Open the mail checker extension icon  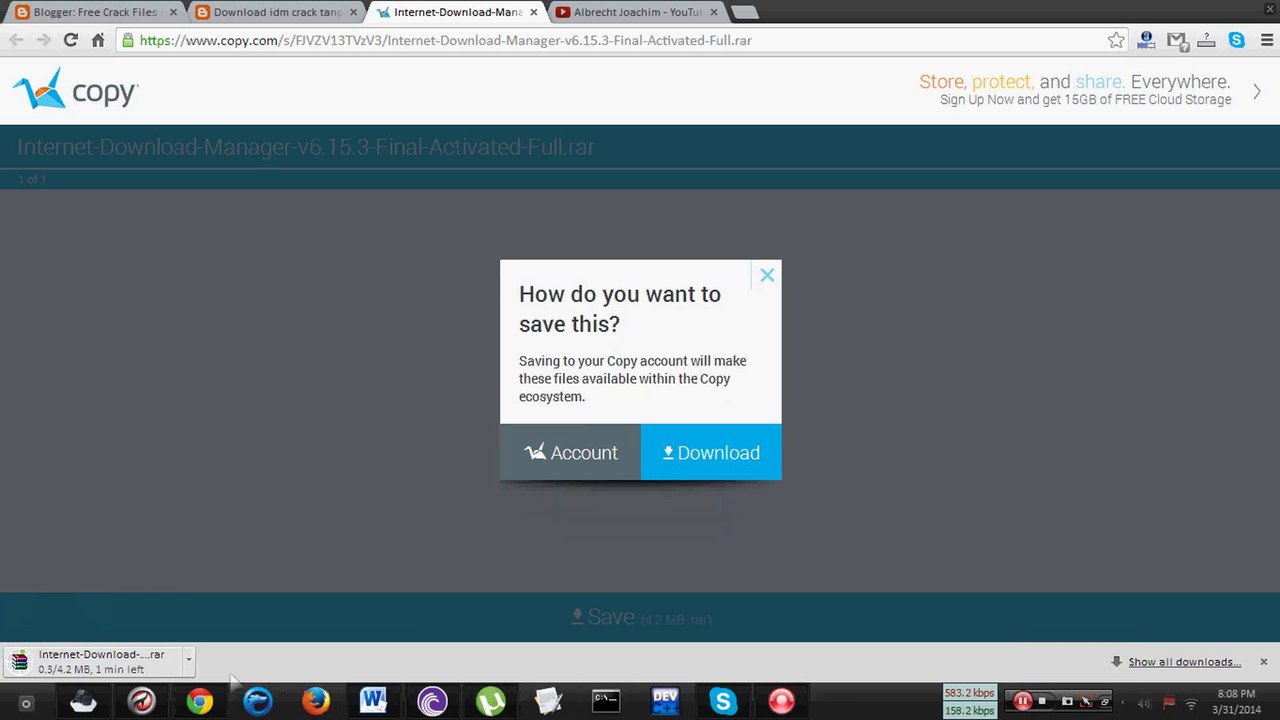point(1177,40)
